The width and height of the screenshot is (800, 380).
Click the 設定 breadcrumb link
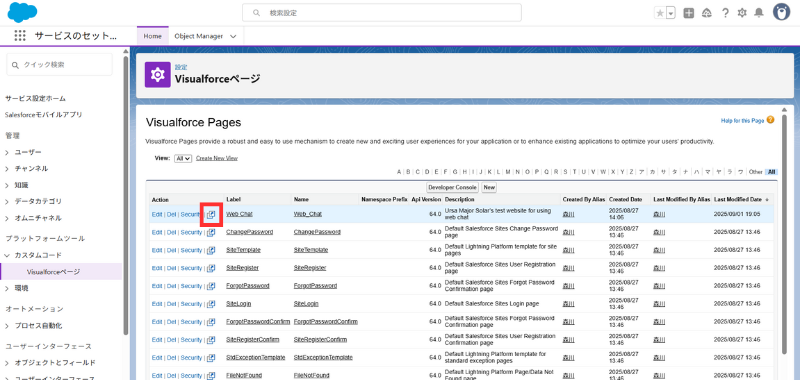pos(181,67)
